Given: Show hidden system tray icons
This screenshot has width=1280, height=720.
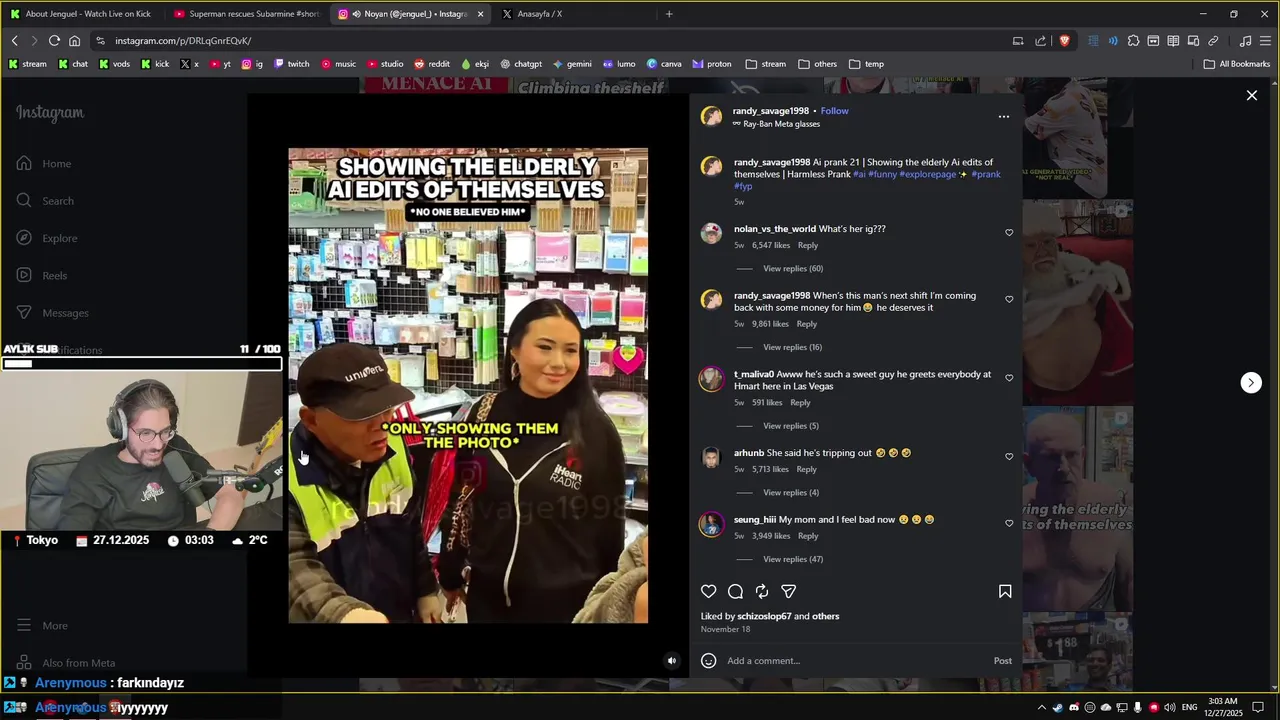Looking at the screenshot, I should tap(1041, 707).
